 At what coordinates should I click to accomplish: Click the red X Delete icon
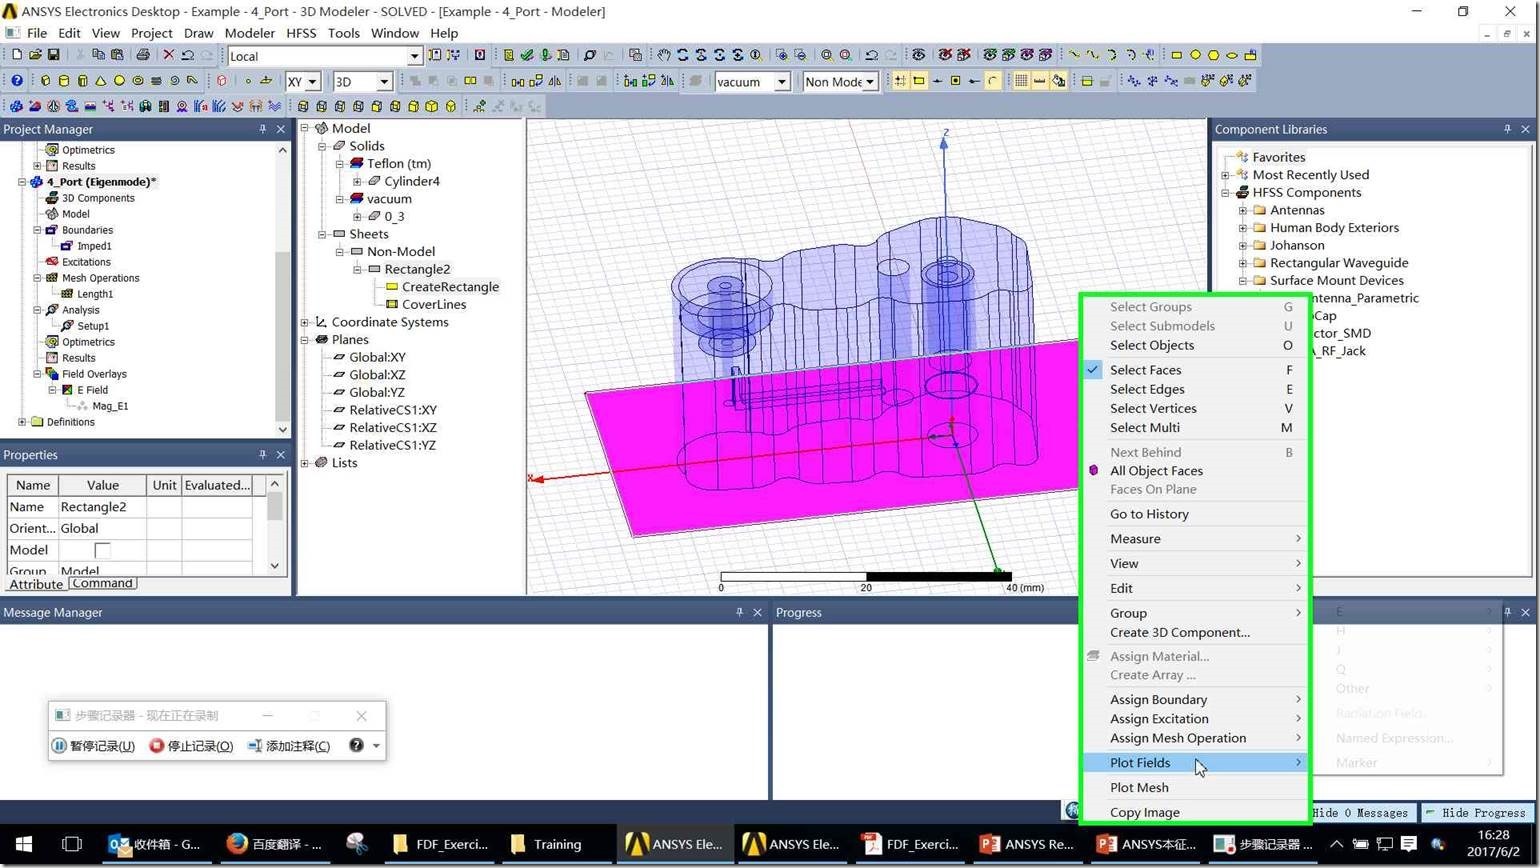[x=168, y=55]
